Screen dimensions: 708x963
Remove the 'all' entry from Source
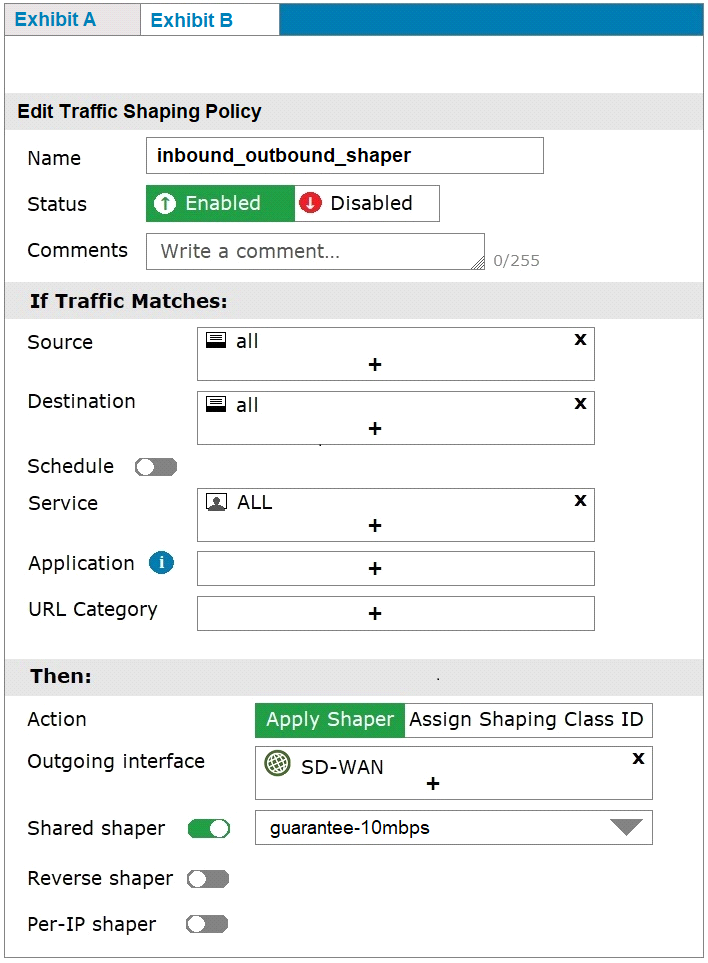[580, 340]
